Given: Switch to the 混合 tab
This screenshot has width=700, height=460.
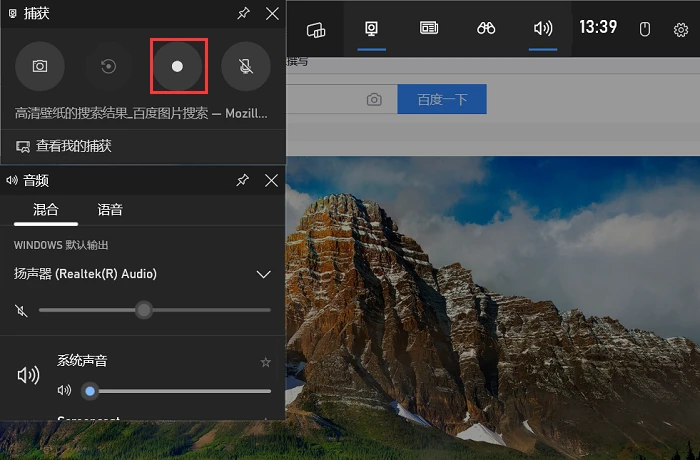Looking at the screenshot, I should pyautogui.click(x=46, y=209).
